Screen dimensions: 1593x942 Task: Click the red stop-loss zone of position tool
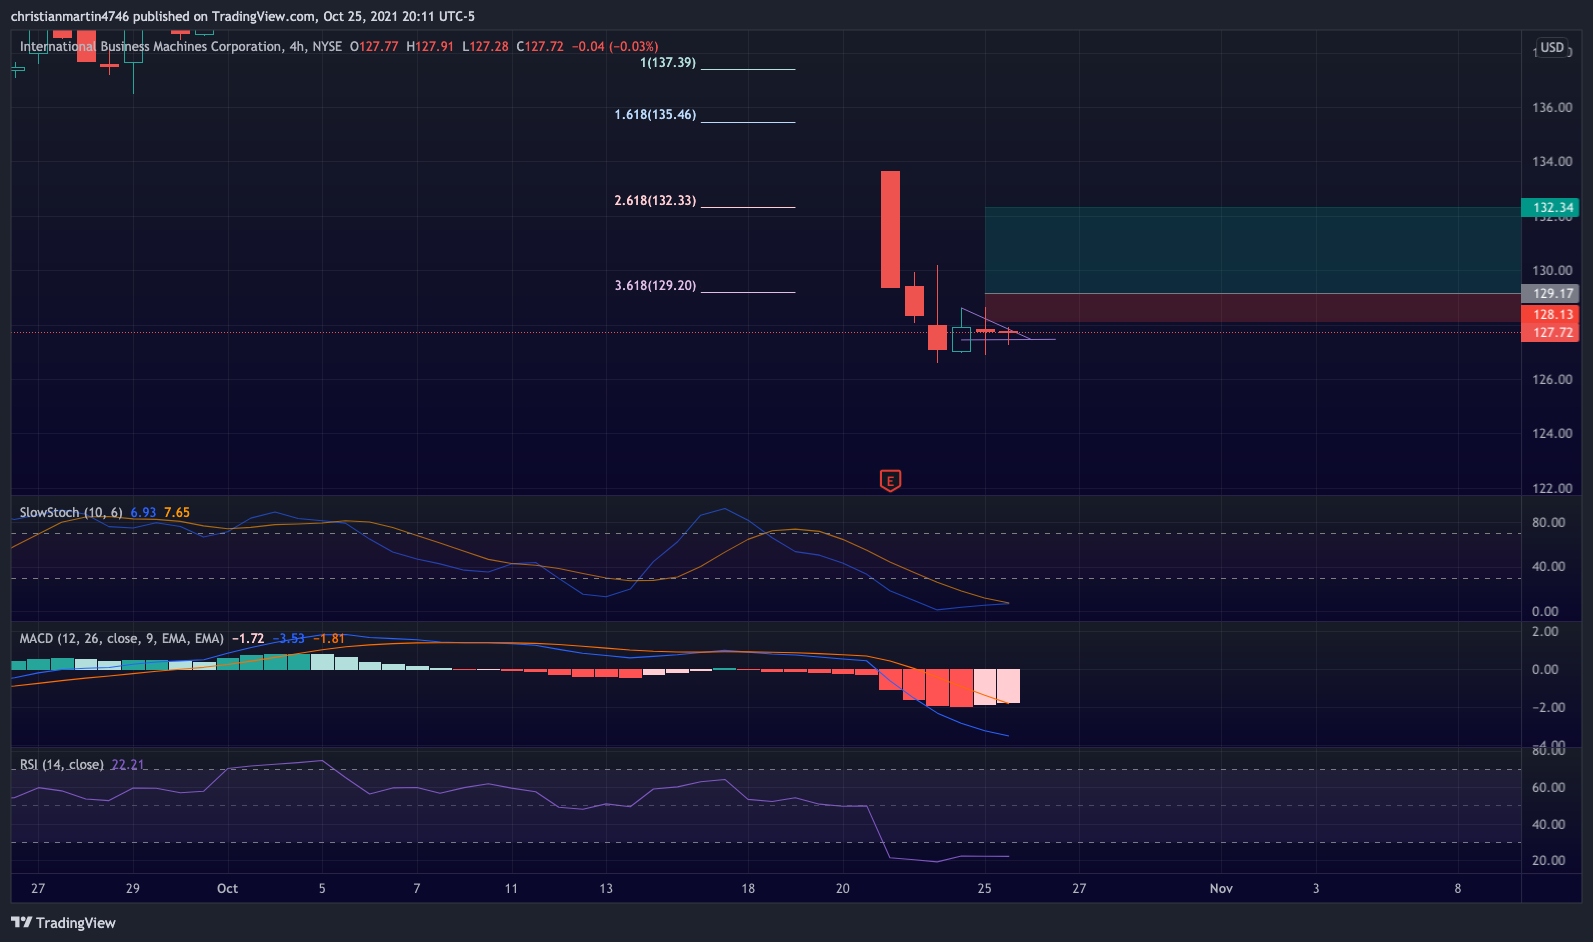(1252, 307)
